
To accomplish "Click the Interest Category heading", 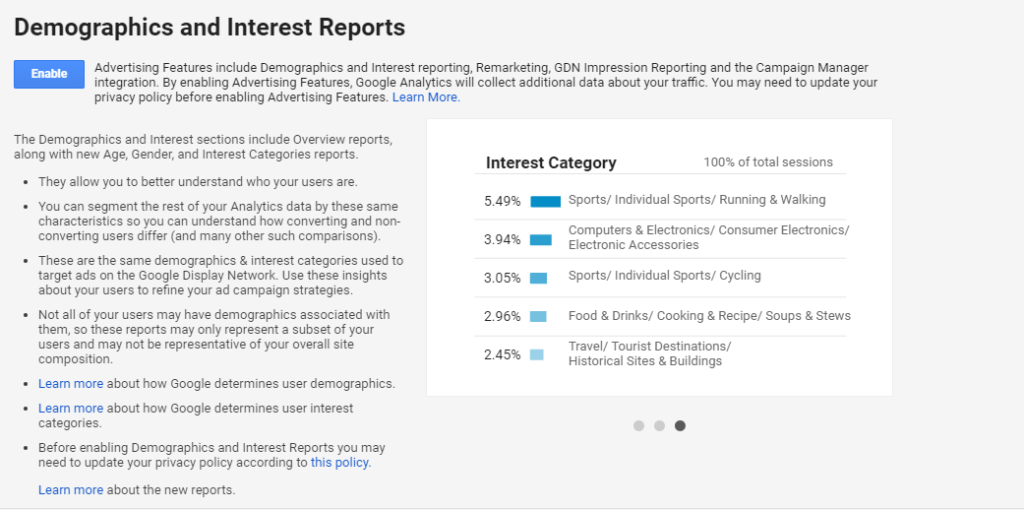I will [x=551, y=163].
